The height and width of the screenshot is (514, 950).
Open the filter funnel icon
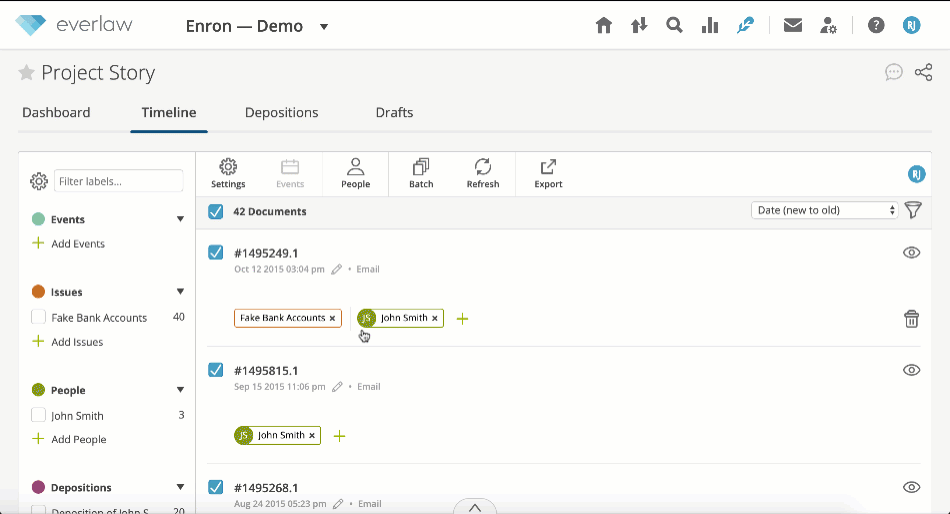click(x=913, y=210)
